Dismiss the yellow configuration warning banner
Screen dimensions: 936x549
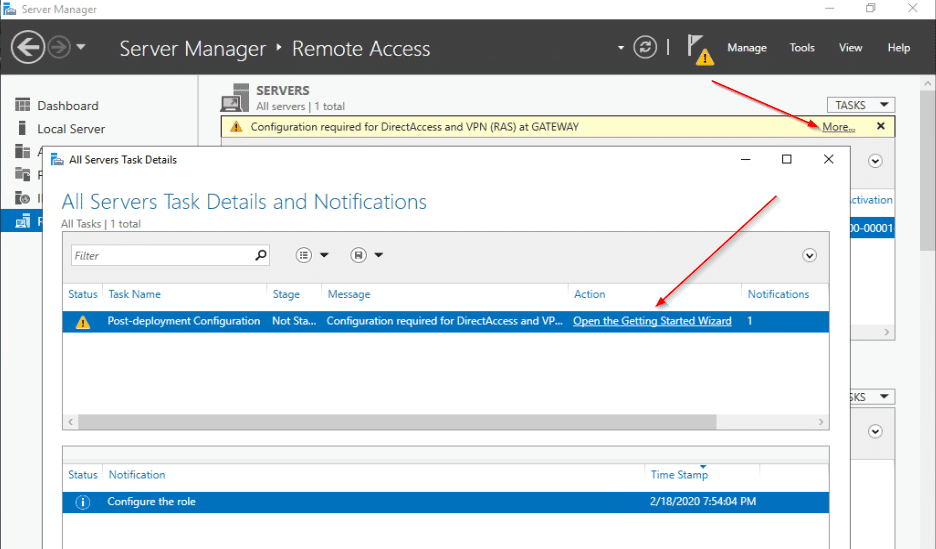click(x=880, y=126)
